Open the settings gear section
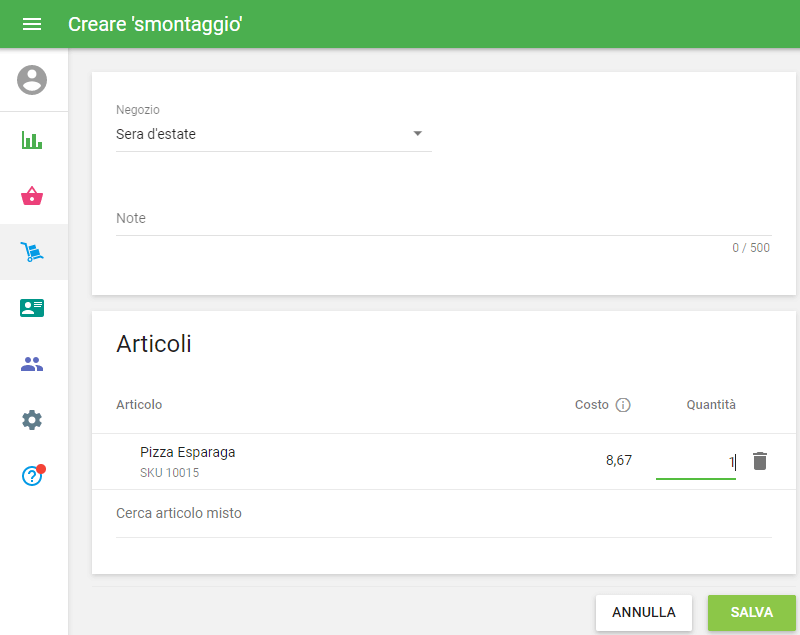Image resolution: width=800 pixels, height=635 pixels. 32,420
